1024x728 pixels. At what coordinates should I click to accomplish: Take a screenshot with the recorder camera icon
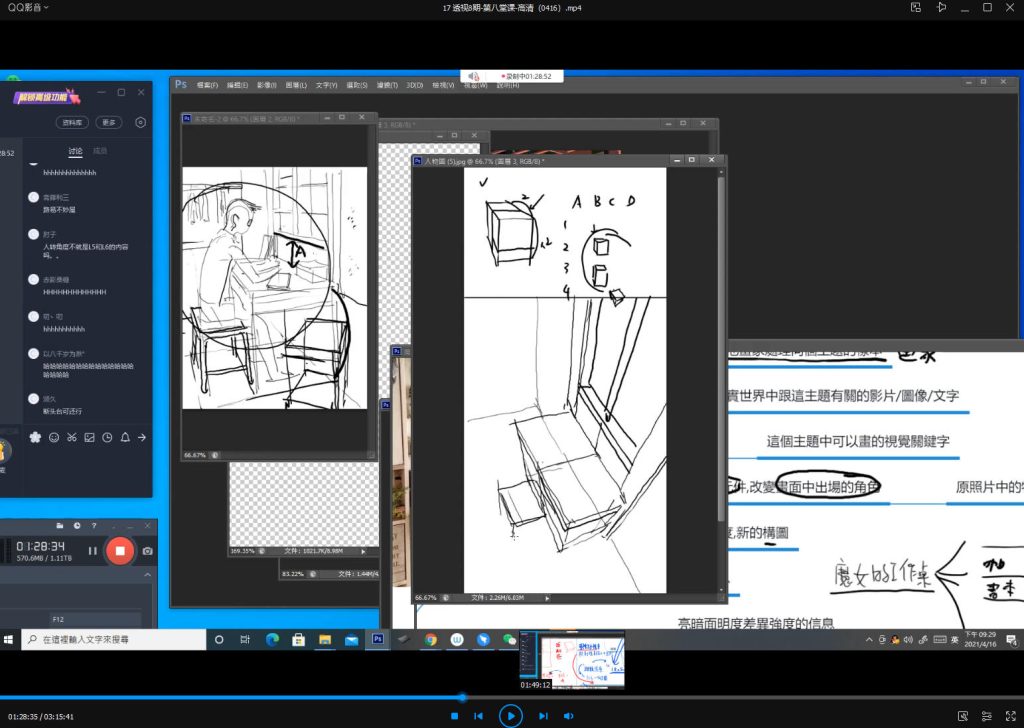click(148, 550)
